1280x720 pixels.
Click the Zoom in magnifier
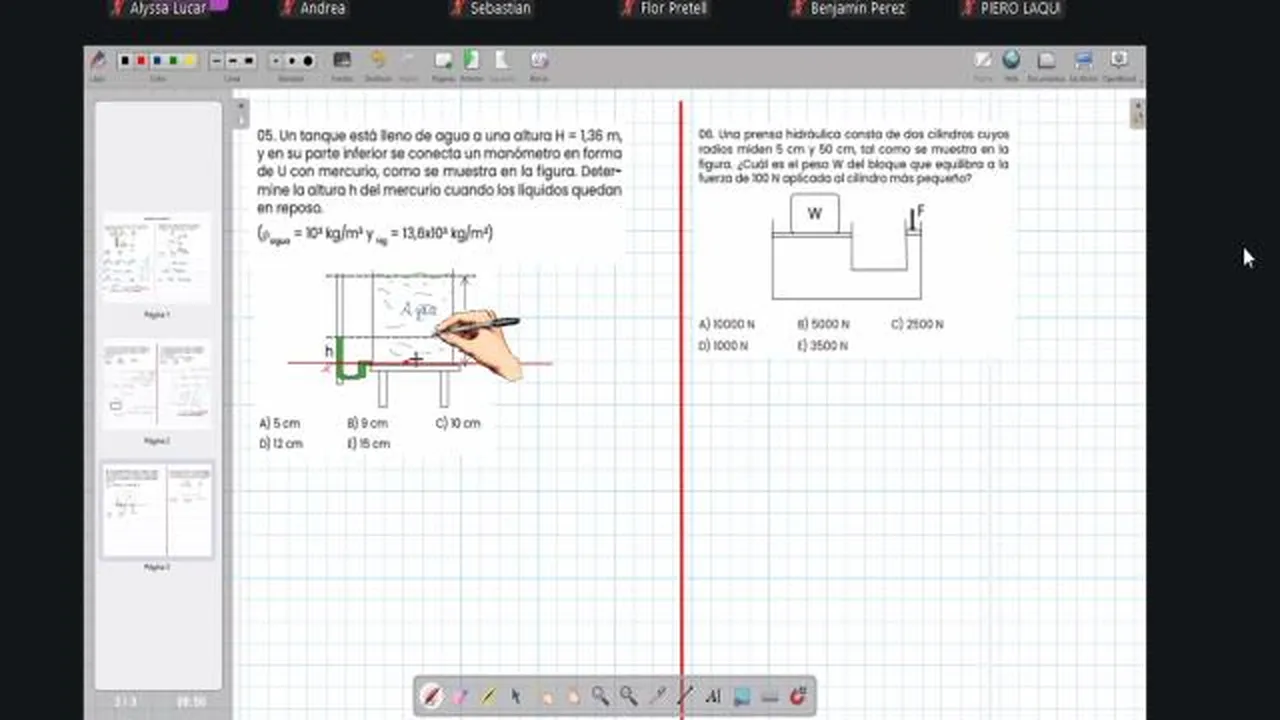pyautogui.click(x=600, y=696)
